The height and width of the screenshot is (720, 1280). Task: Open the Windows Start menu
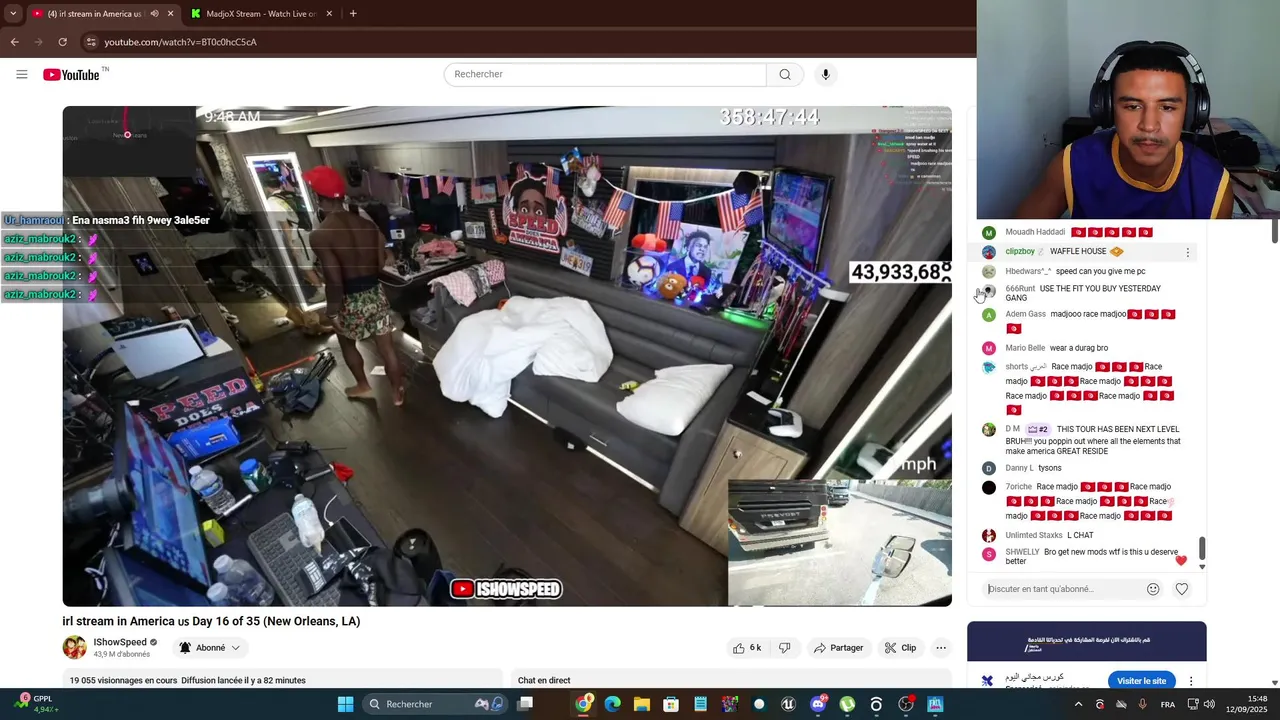point(345,704)
